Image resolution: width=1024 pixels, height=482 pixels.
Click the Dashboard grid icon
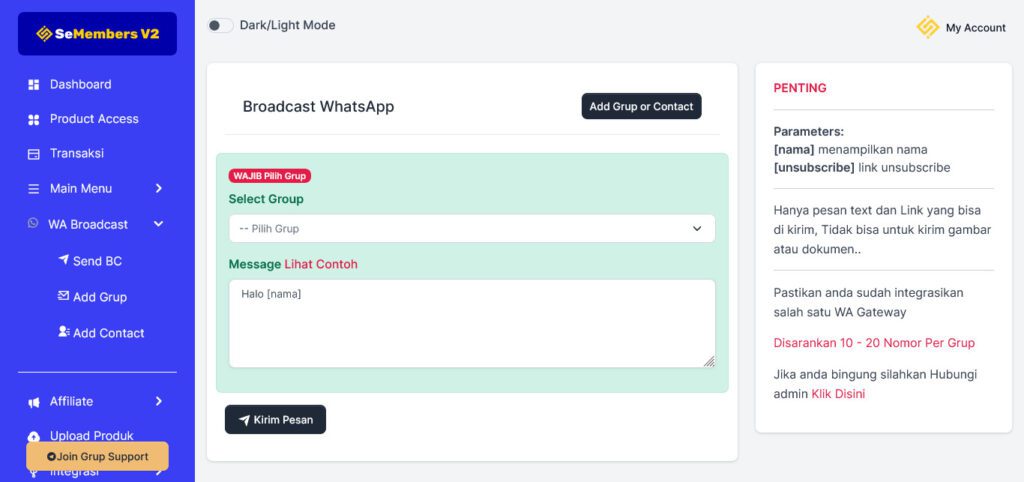33,85
